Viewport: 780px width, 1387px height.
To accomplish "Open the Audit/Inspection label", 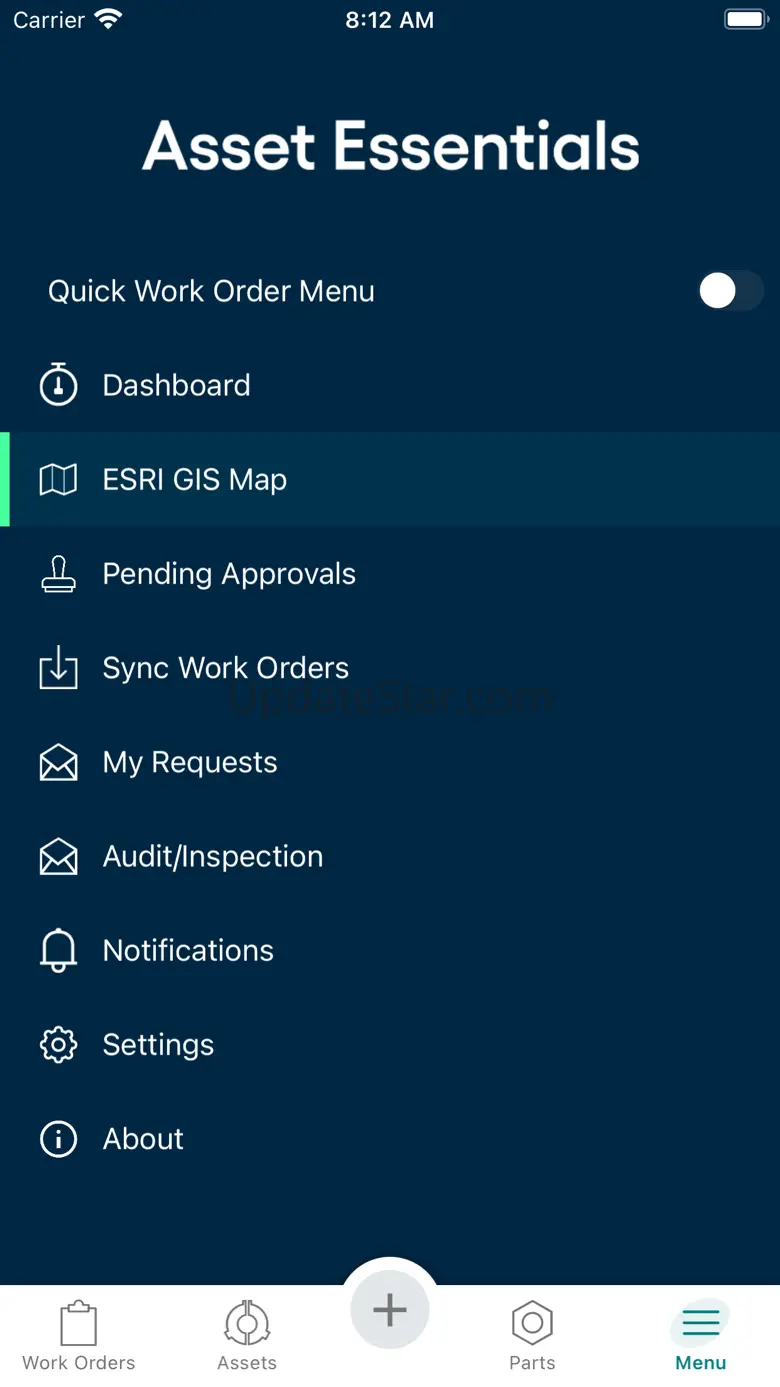I will 213,857.
